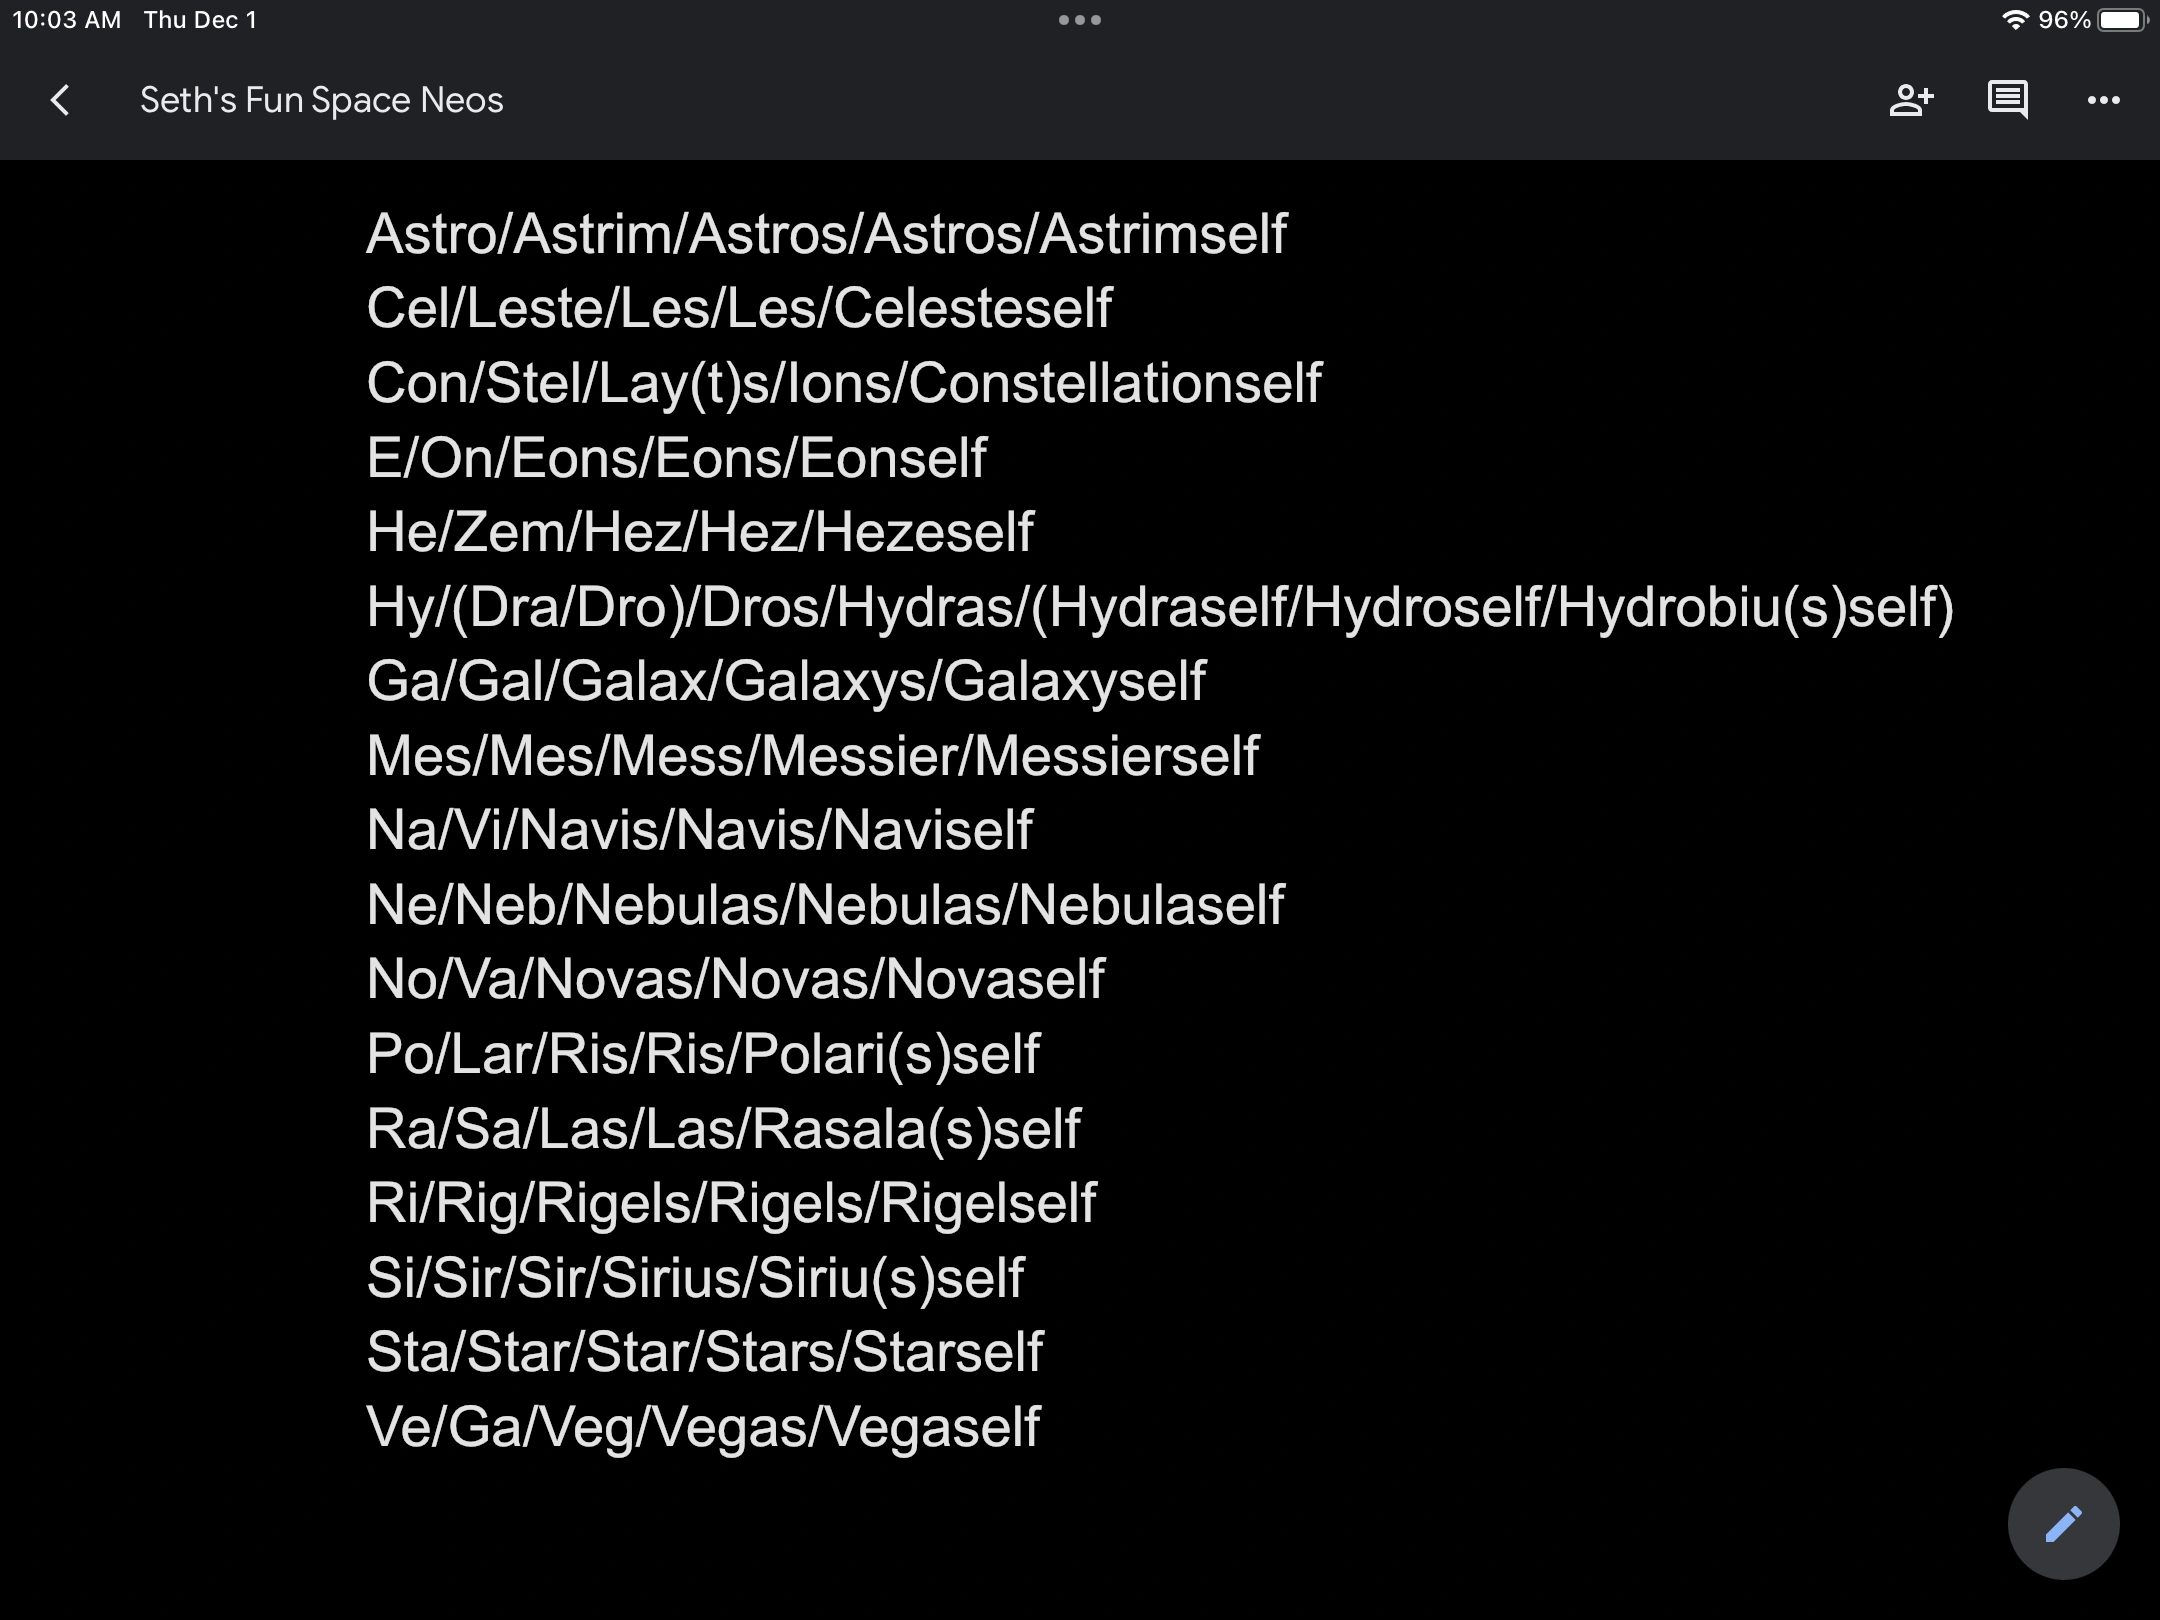The image size is (2160, 1620).
Task: Click the Mes/Mes/Mess/Messier line
Action: pyautogui.click(x=812, y=756)
